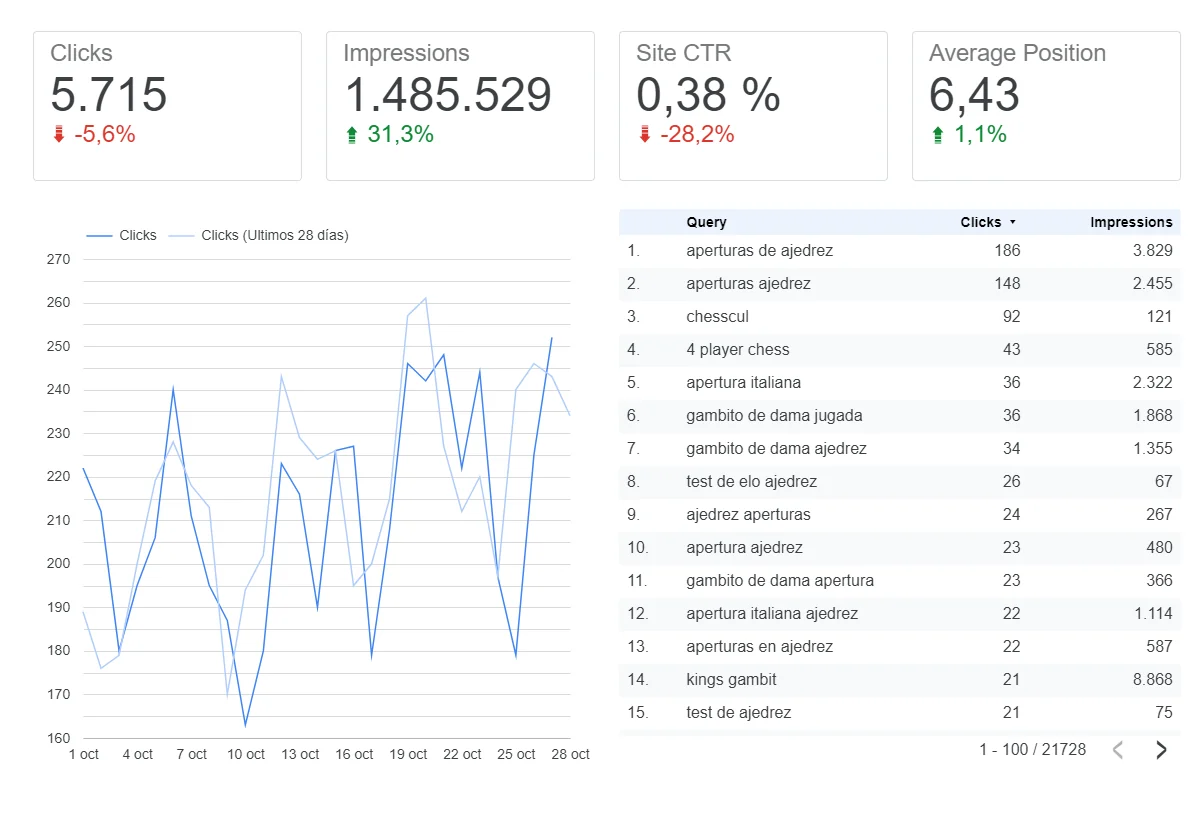Click the 0,38 % site CTR value

[x=708, y=95]
